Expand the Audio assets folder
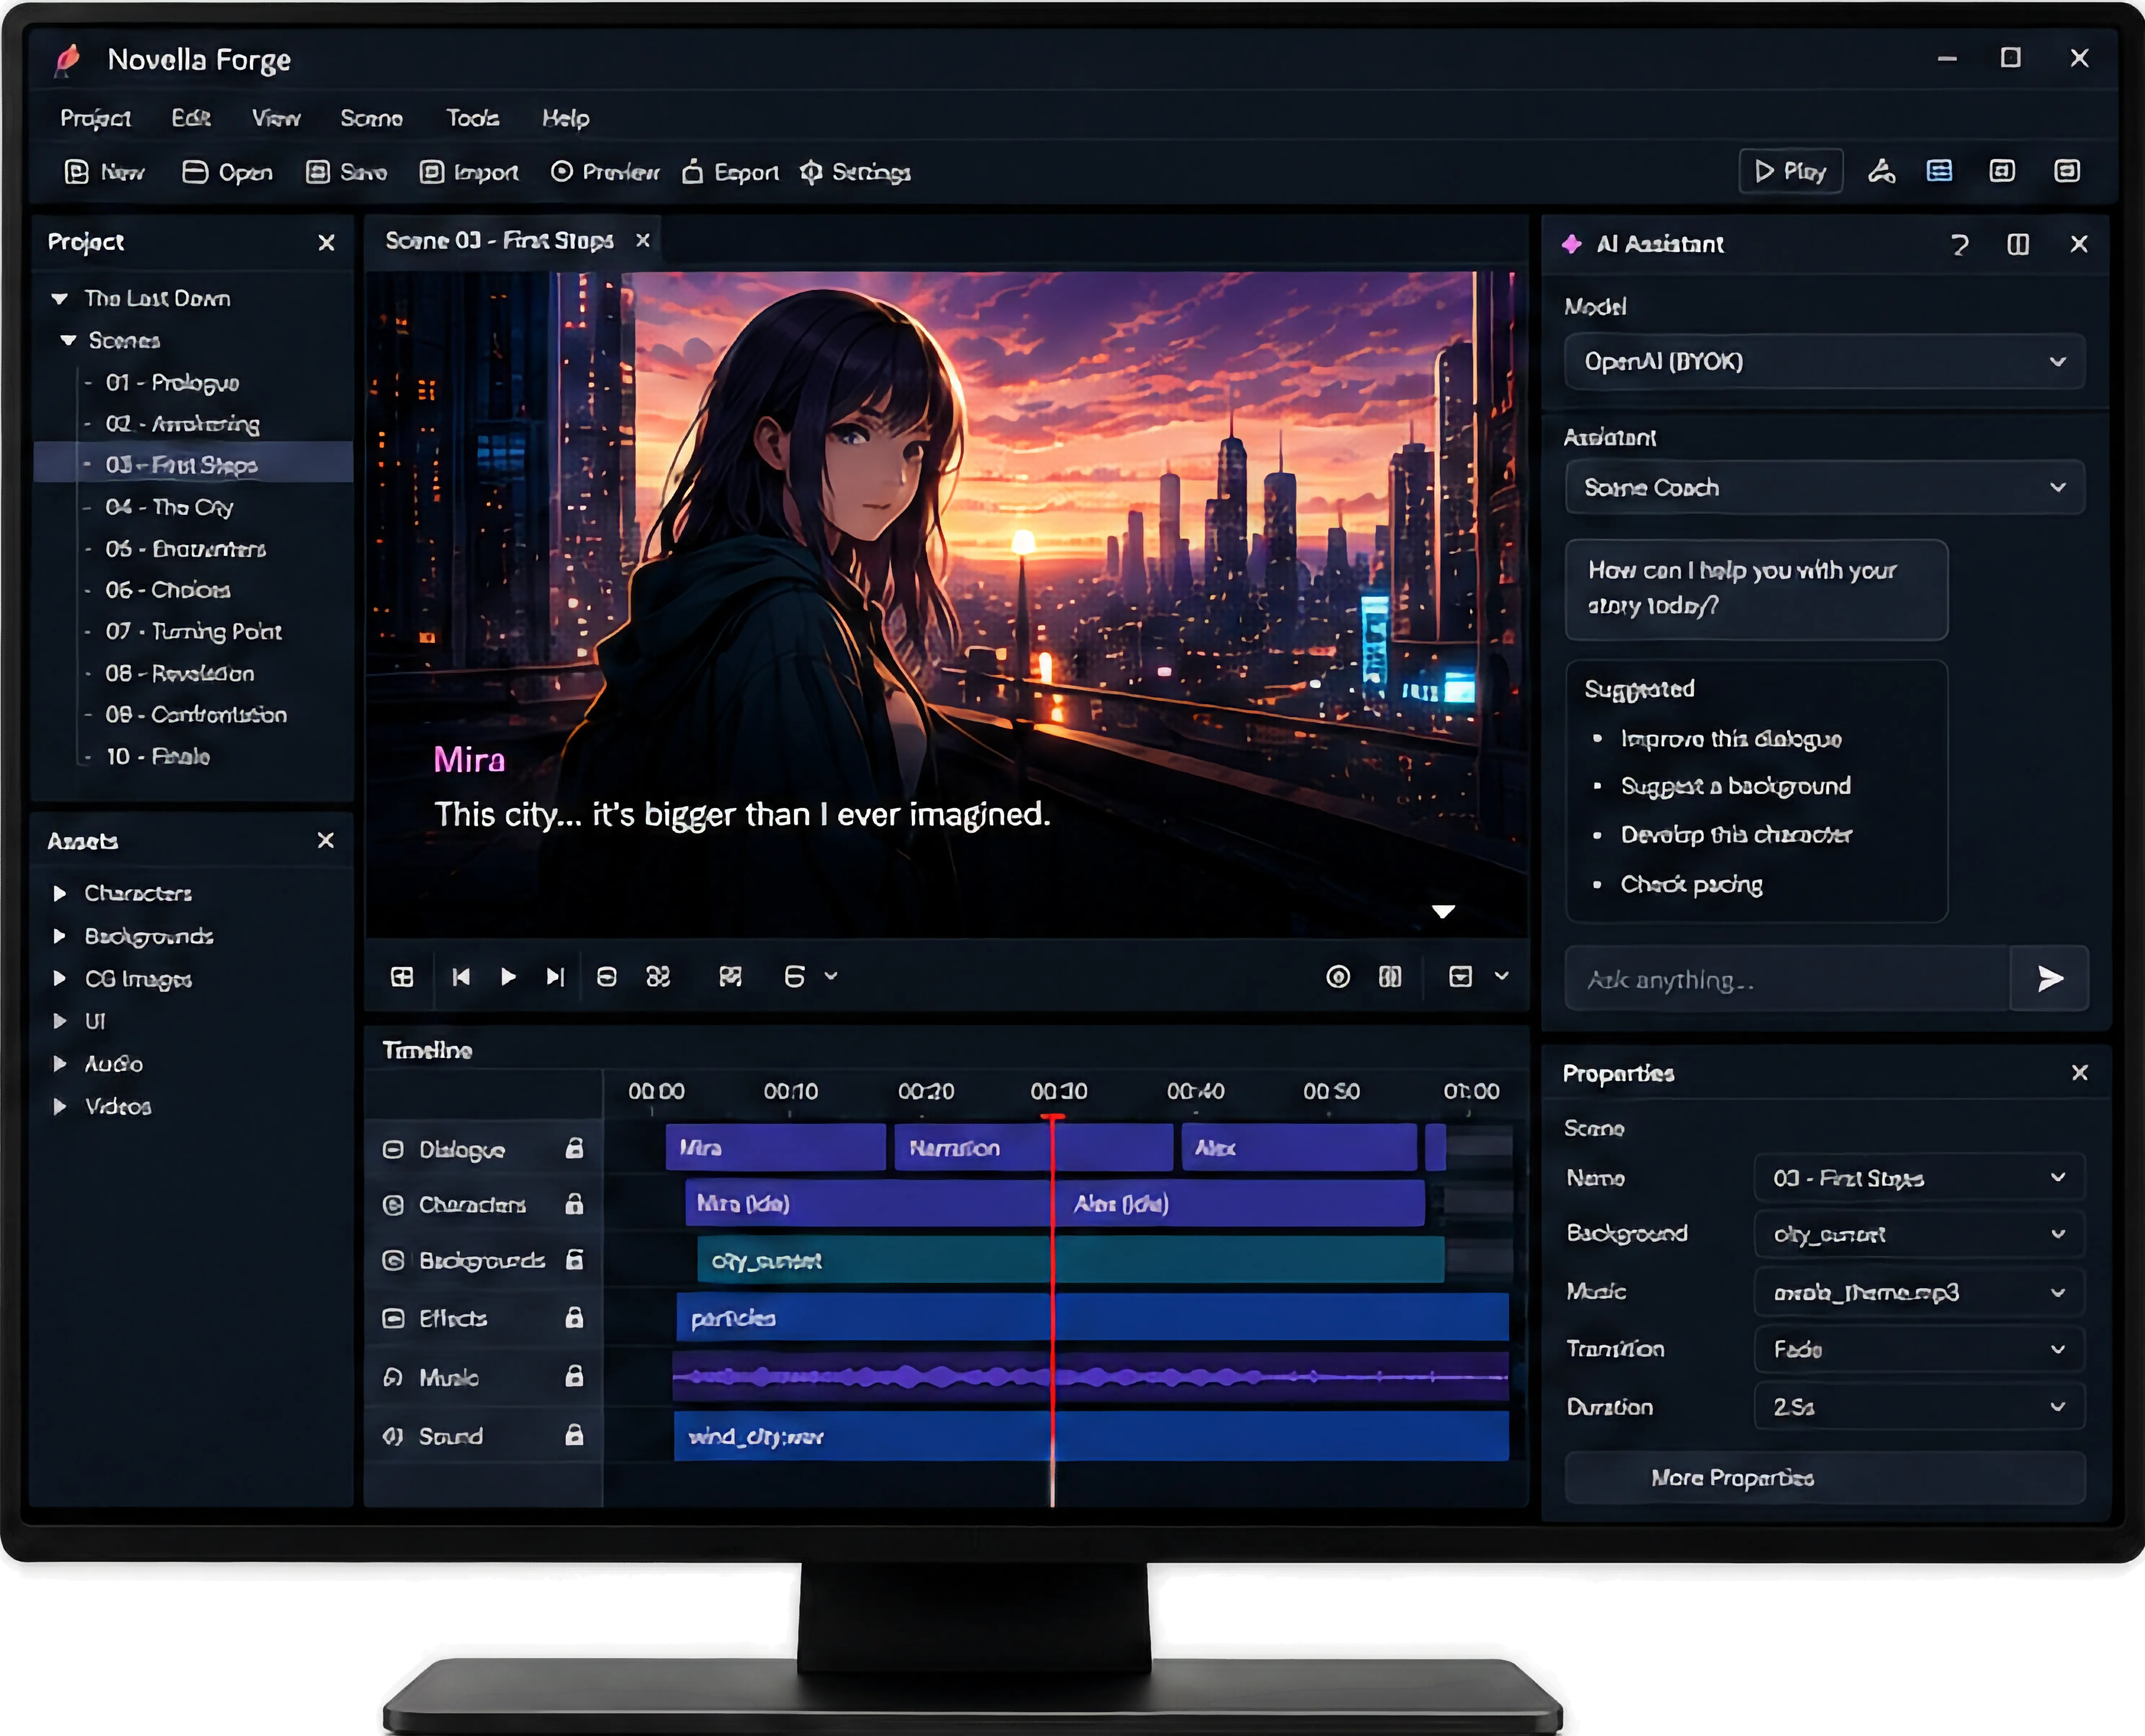The image size is (2145, 1736). pyautogui.click(x=60, y=1064)
